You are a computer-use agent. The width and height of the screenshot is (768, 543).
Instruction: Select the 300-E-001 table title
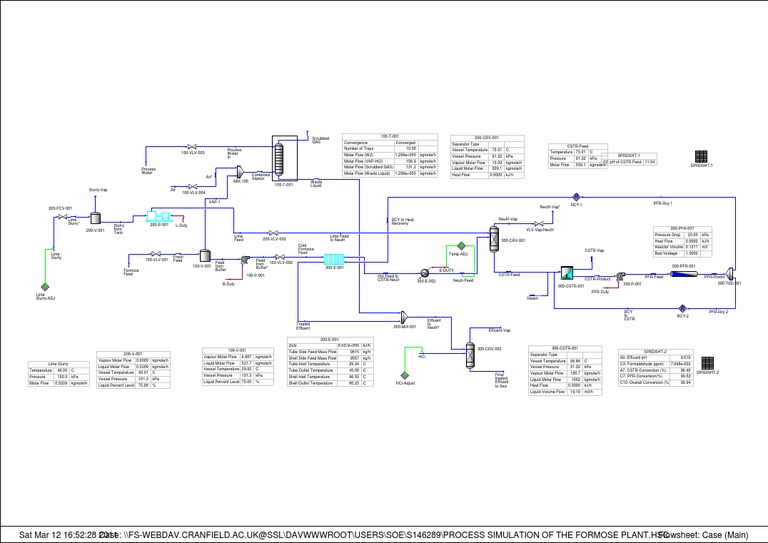click(x=330, y=339)
